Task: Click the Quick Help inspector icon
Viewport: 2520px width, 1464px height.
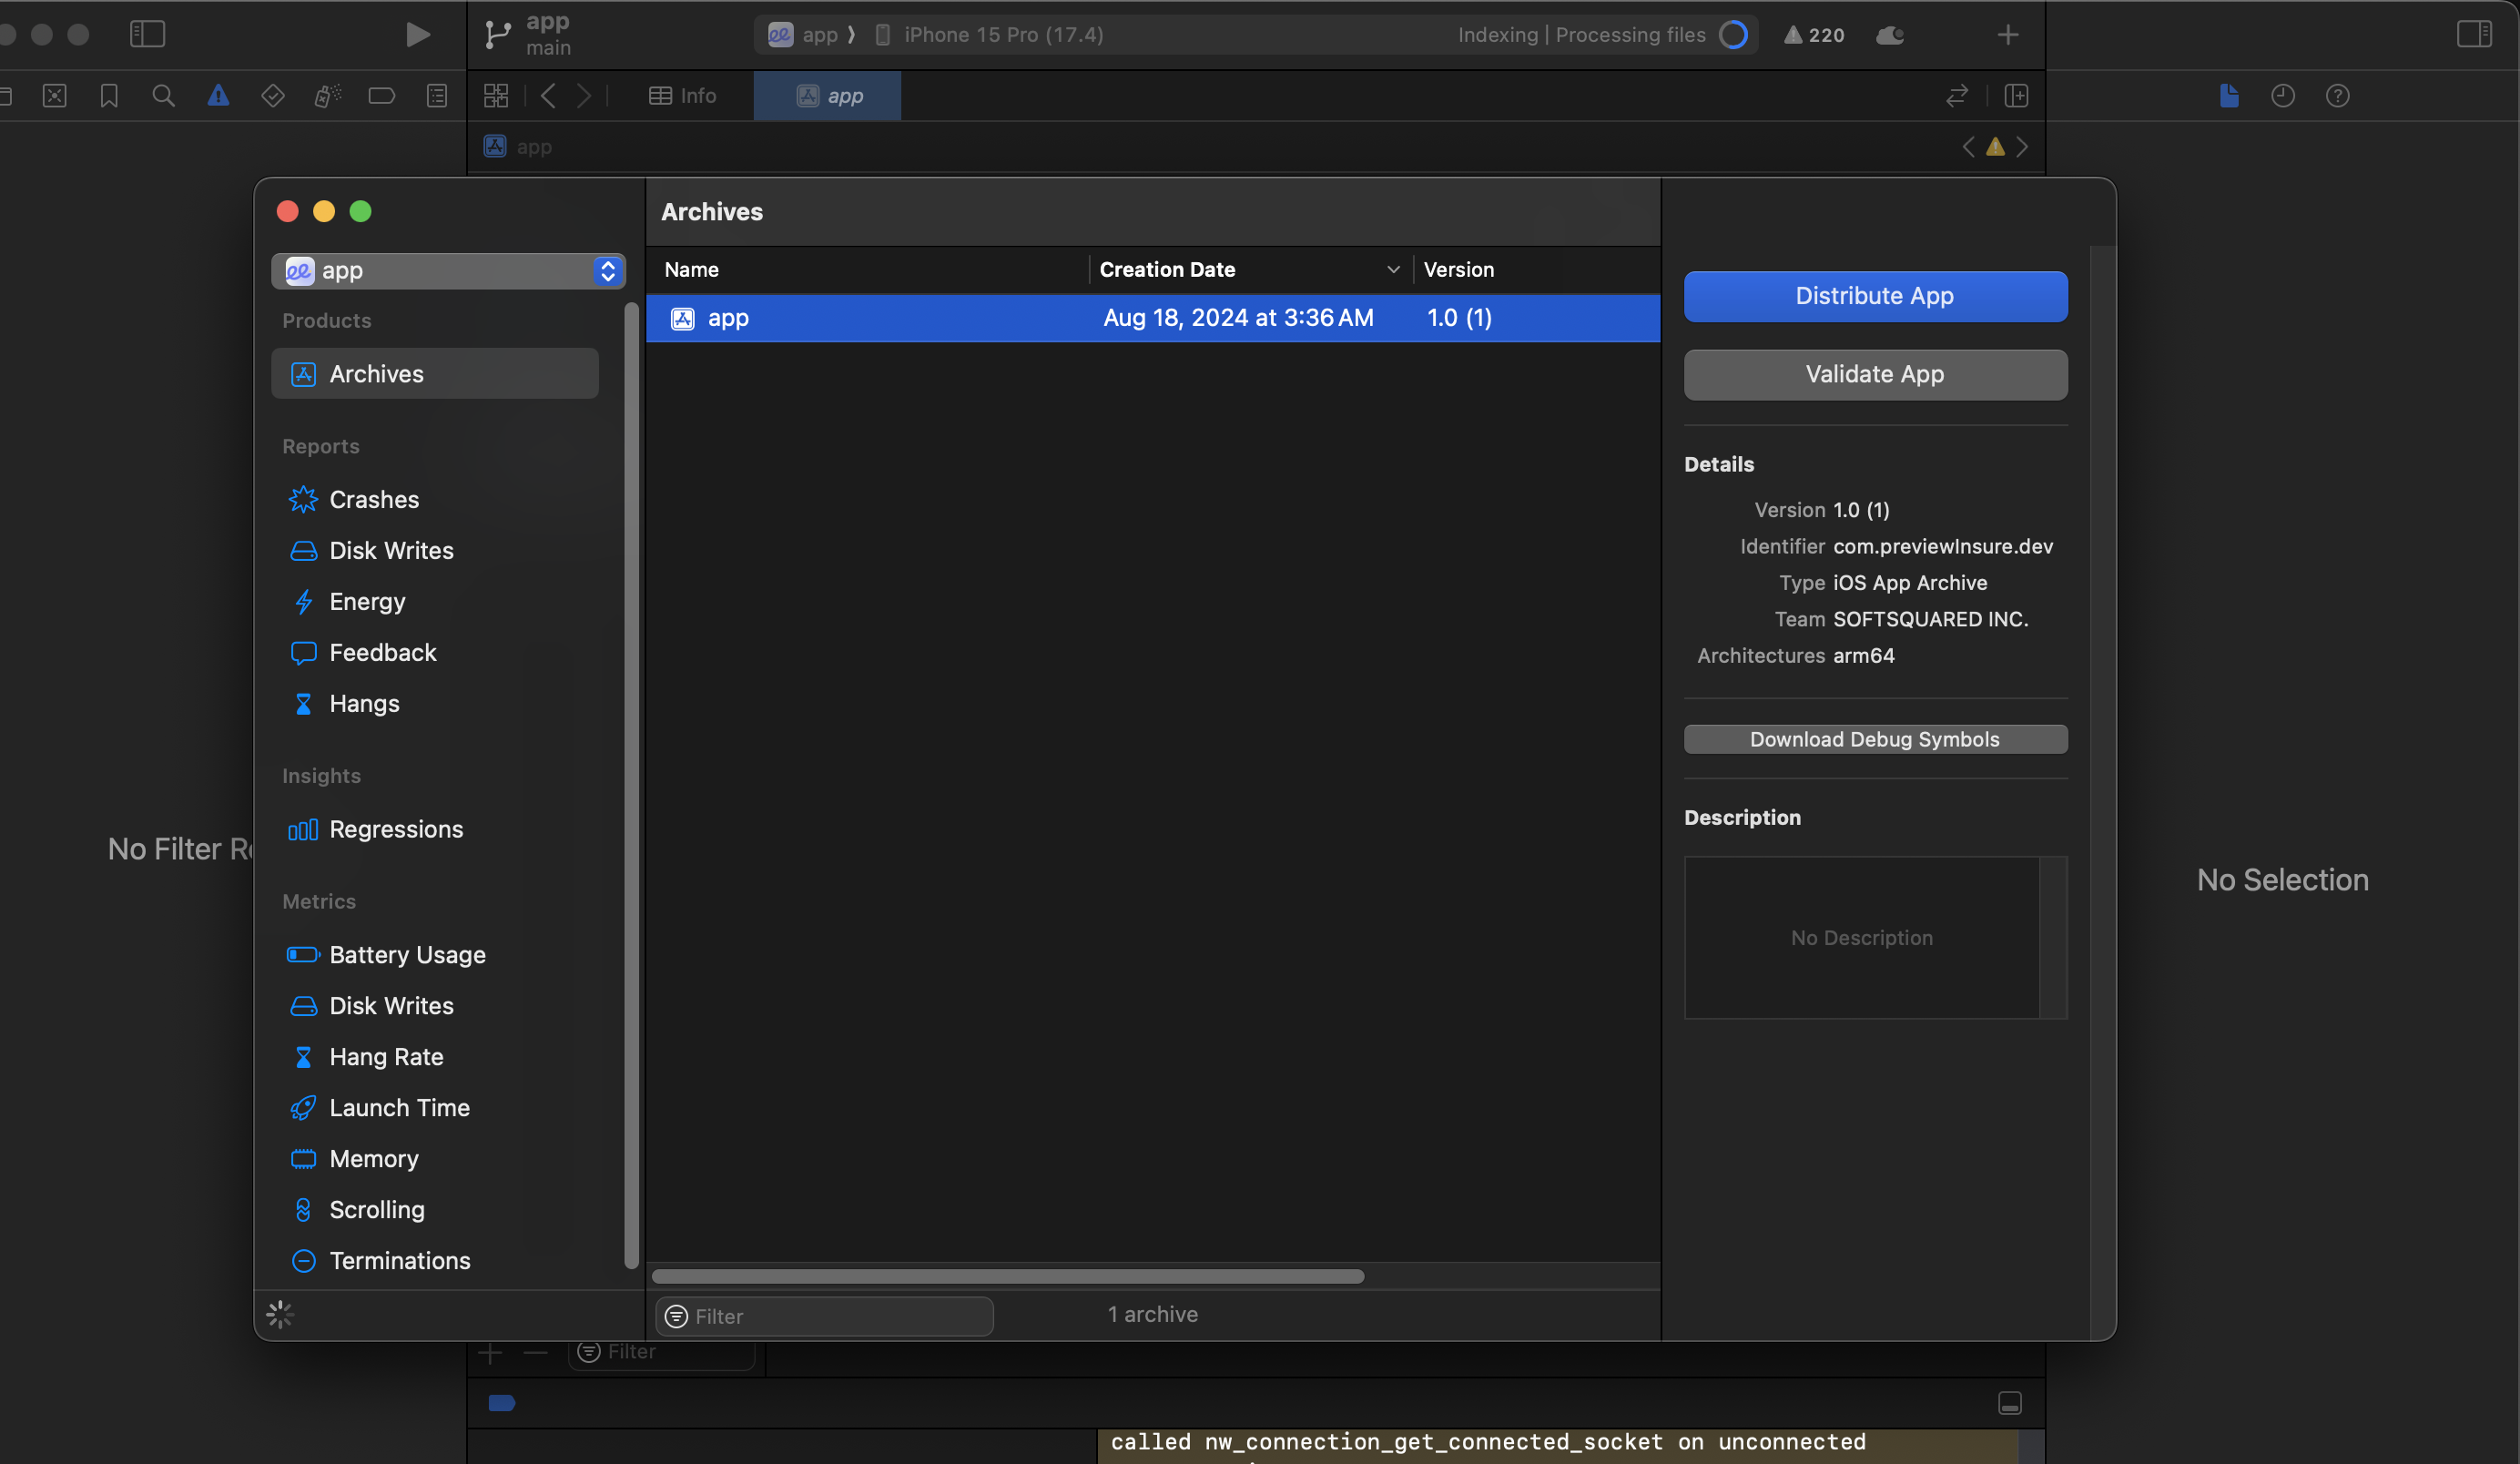Action: [x=2337, y=96]
